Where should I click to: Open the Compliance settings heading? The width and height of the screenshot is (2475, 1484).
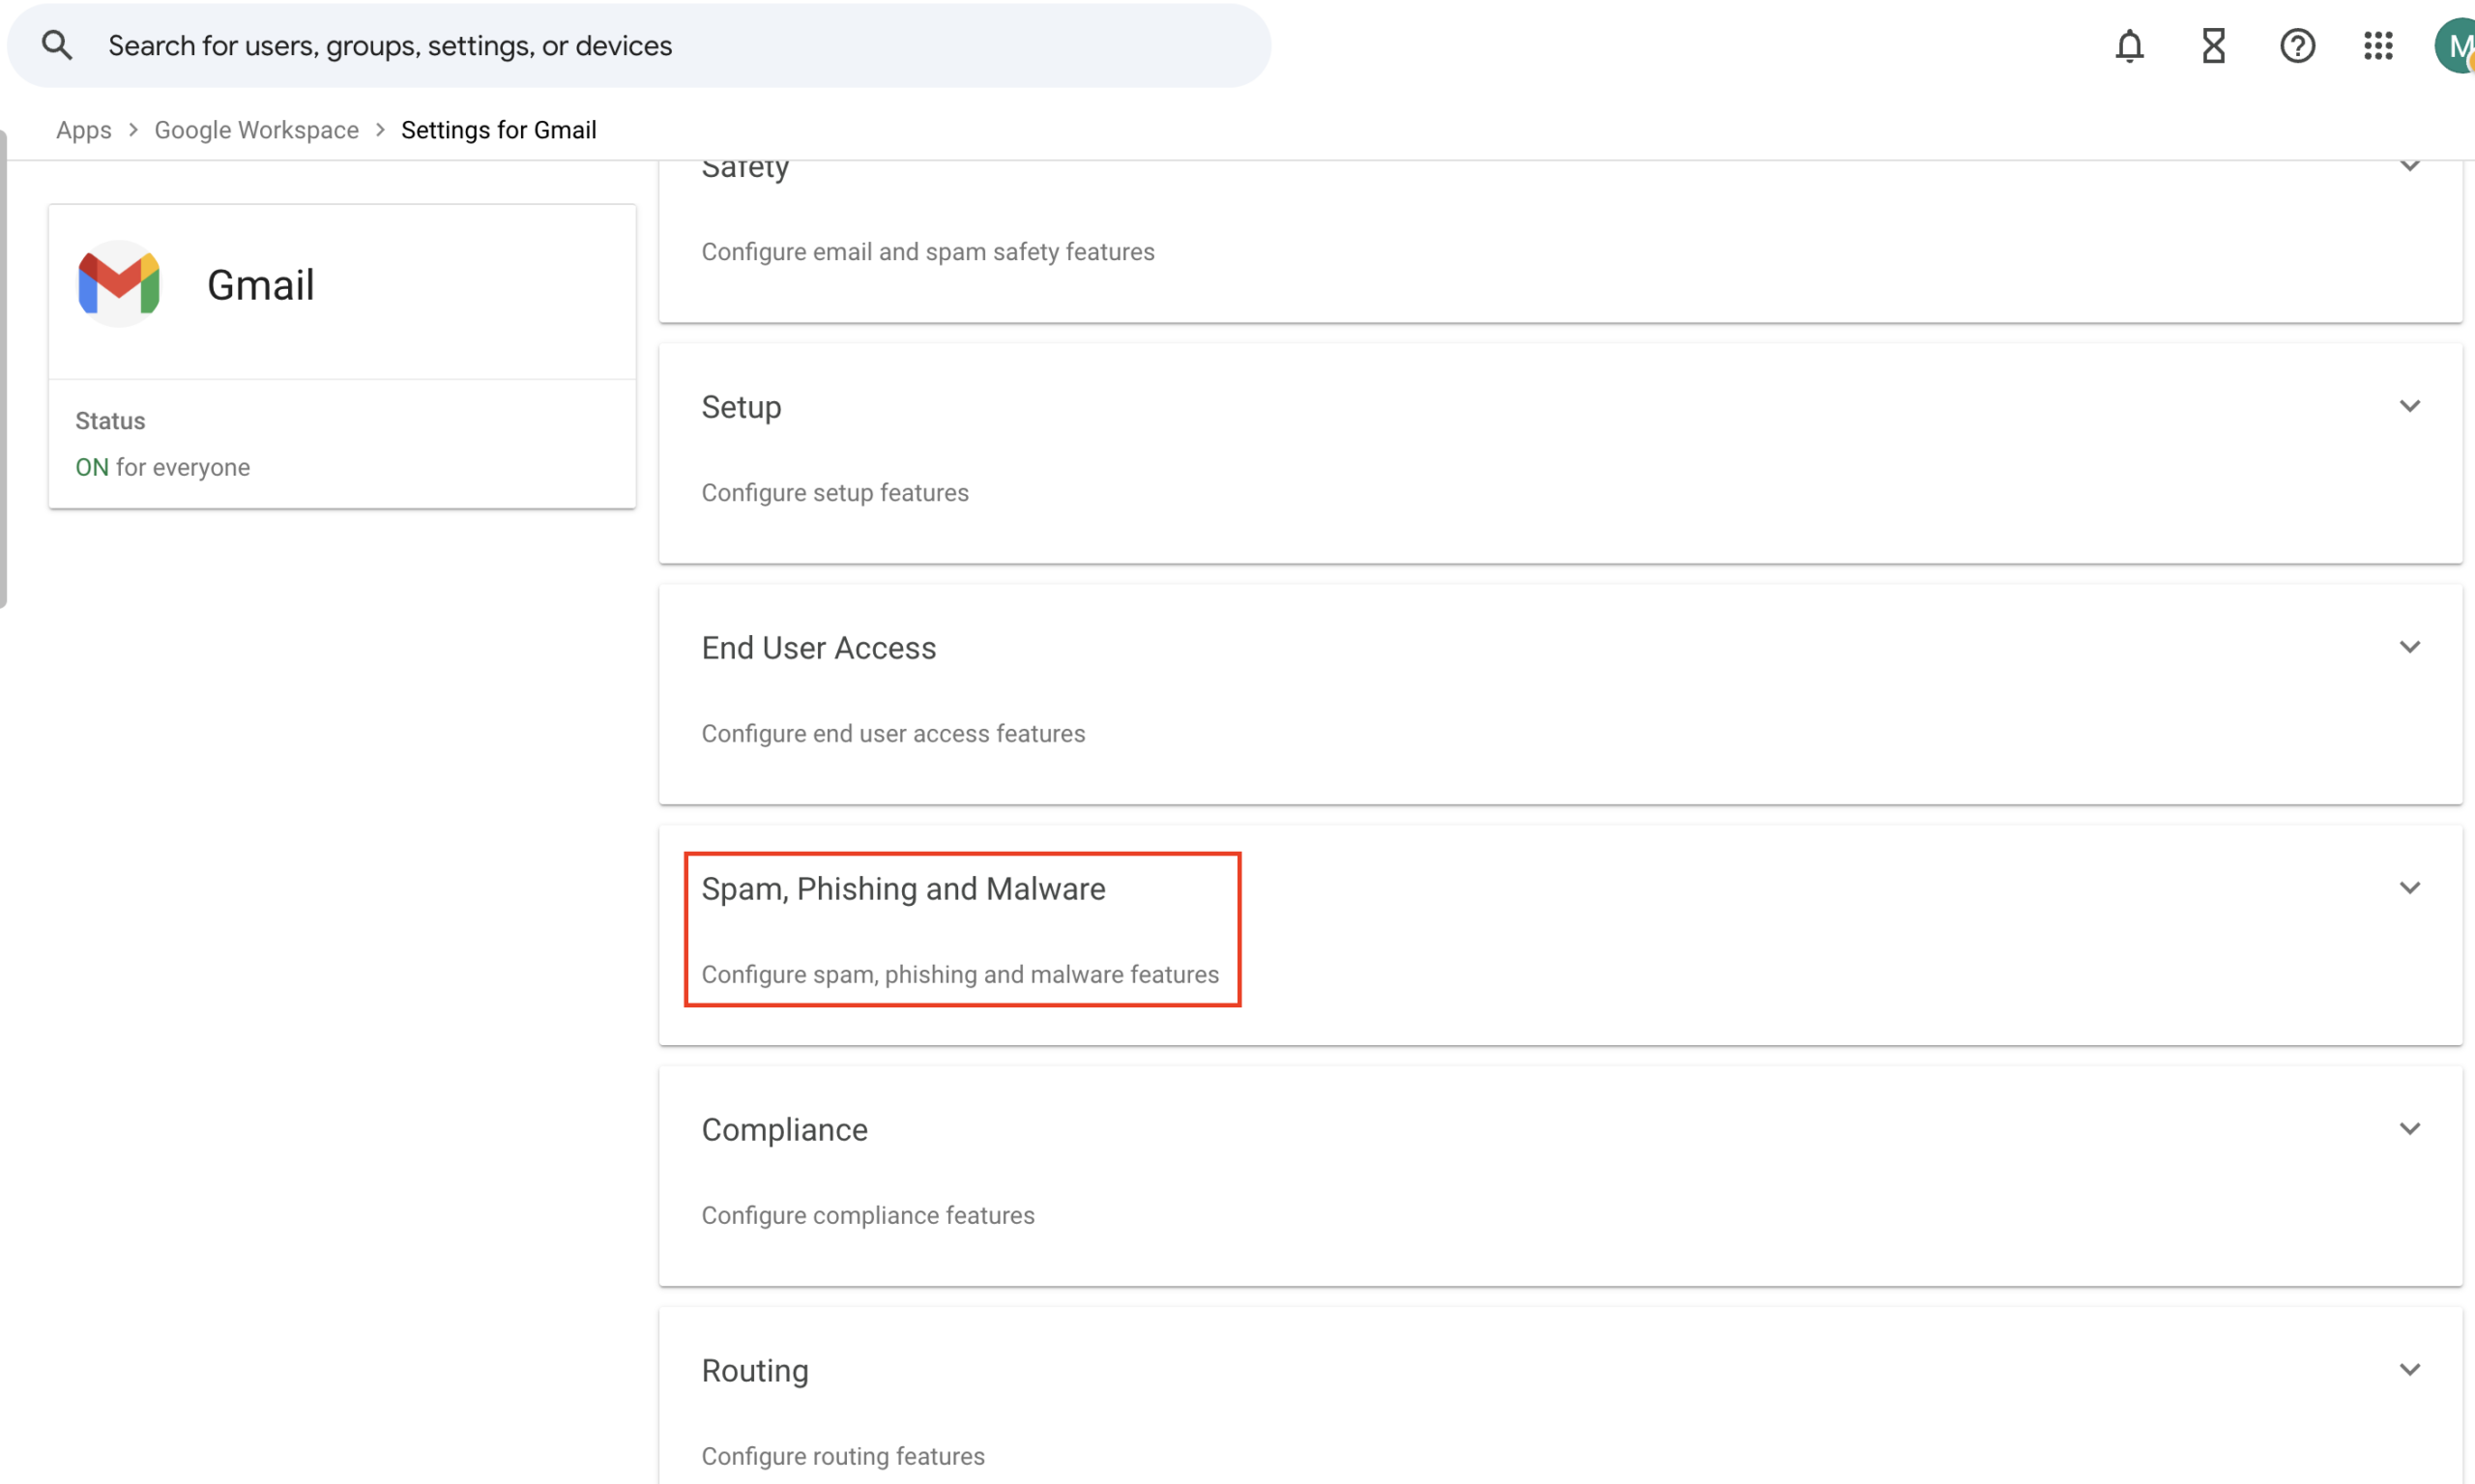coord(784,1130)
